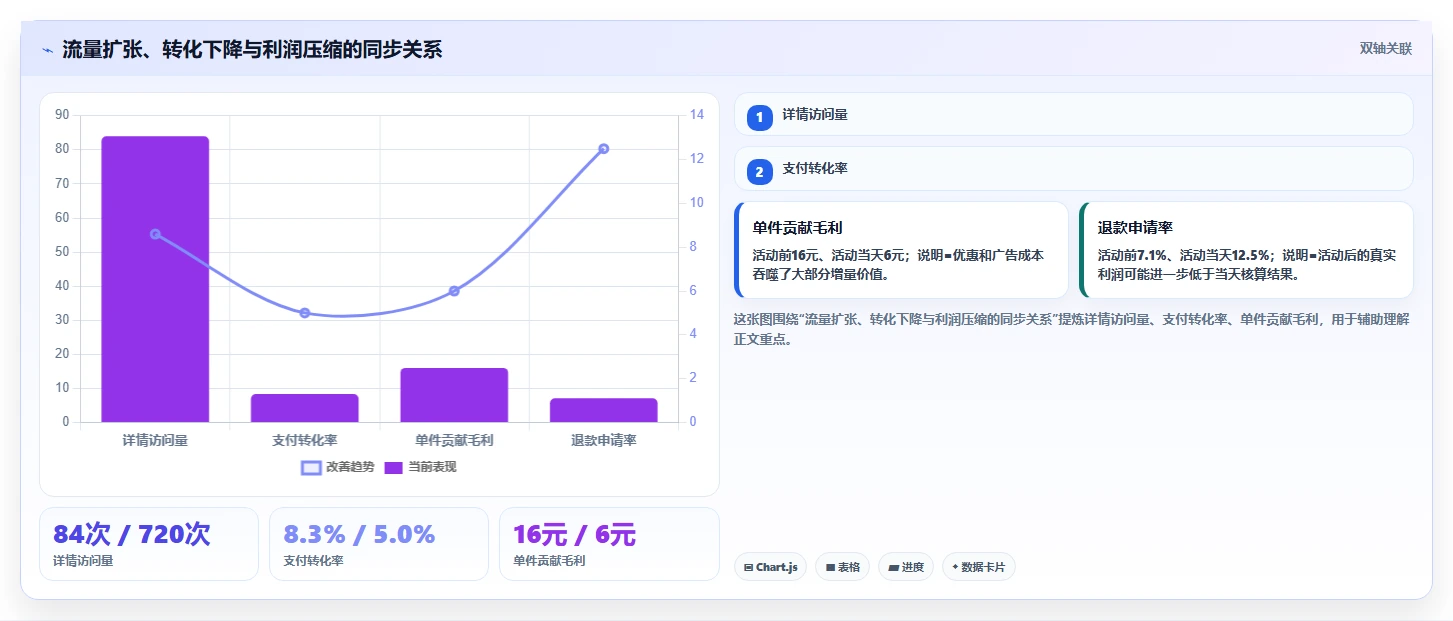Click the 支付转化率 bar in chart

pos(304,408)
